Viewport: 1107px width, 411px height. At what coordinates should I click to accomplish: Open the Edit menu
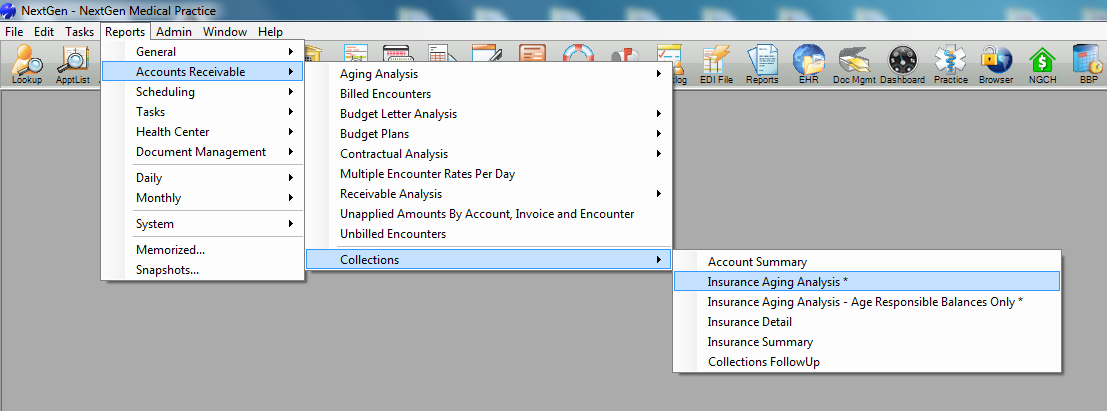44,32
